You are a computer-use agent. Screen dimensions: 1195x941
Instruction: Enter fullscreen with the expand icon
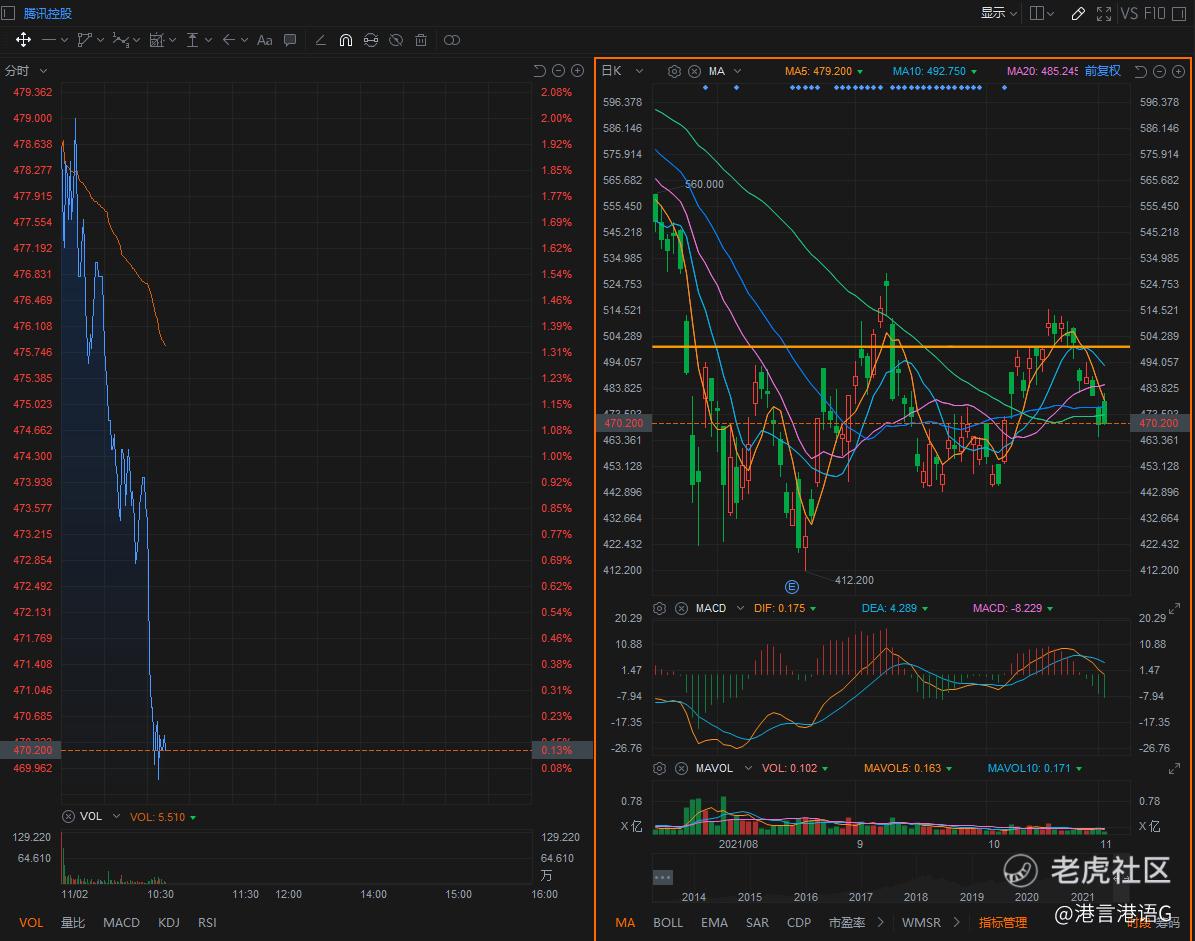click(1104, 13)
